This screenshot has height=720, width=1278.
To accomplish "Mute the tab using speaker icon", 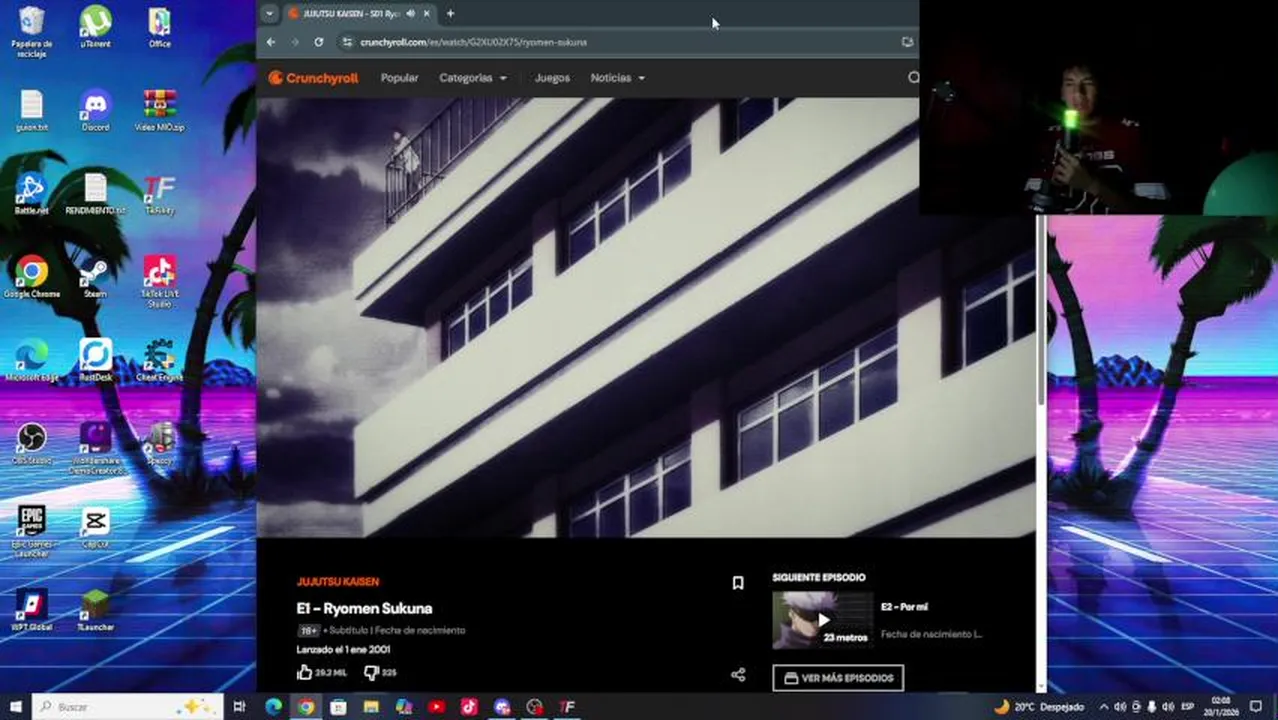I will pyautogui.click(x=411, y=13).
